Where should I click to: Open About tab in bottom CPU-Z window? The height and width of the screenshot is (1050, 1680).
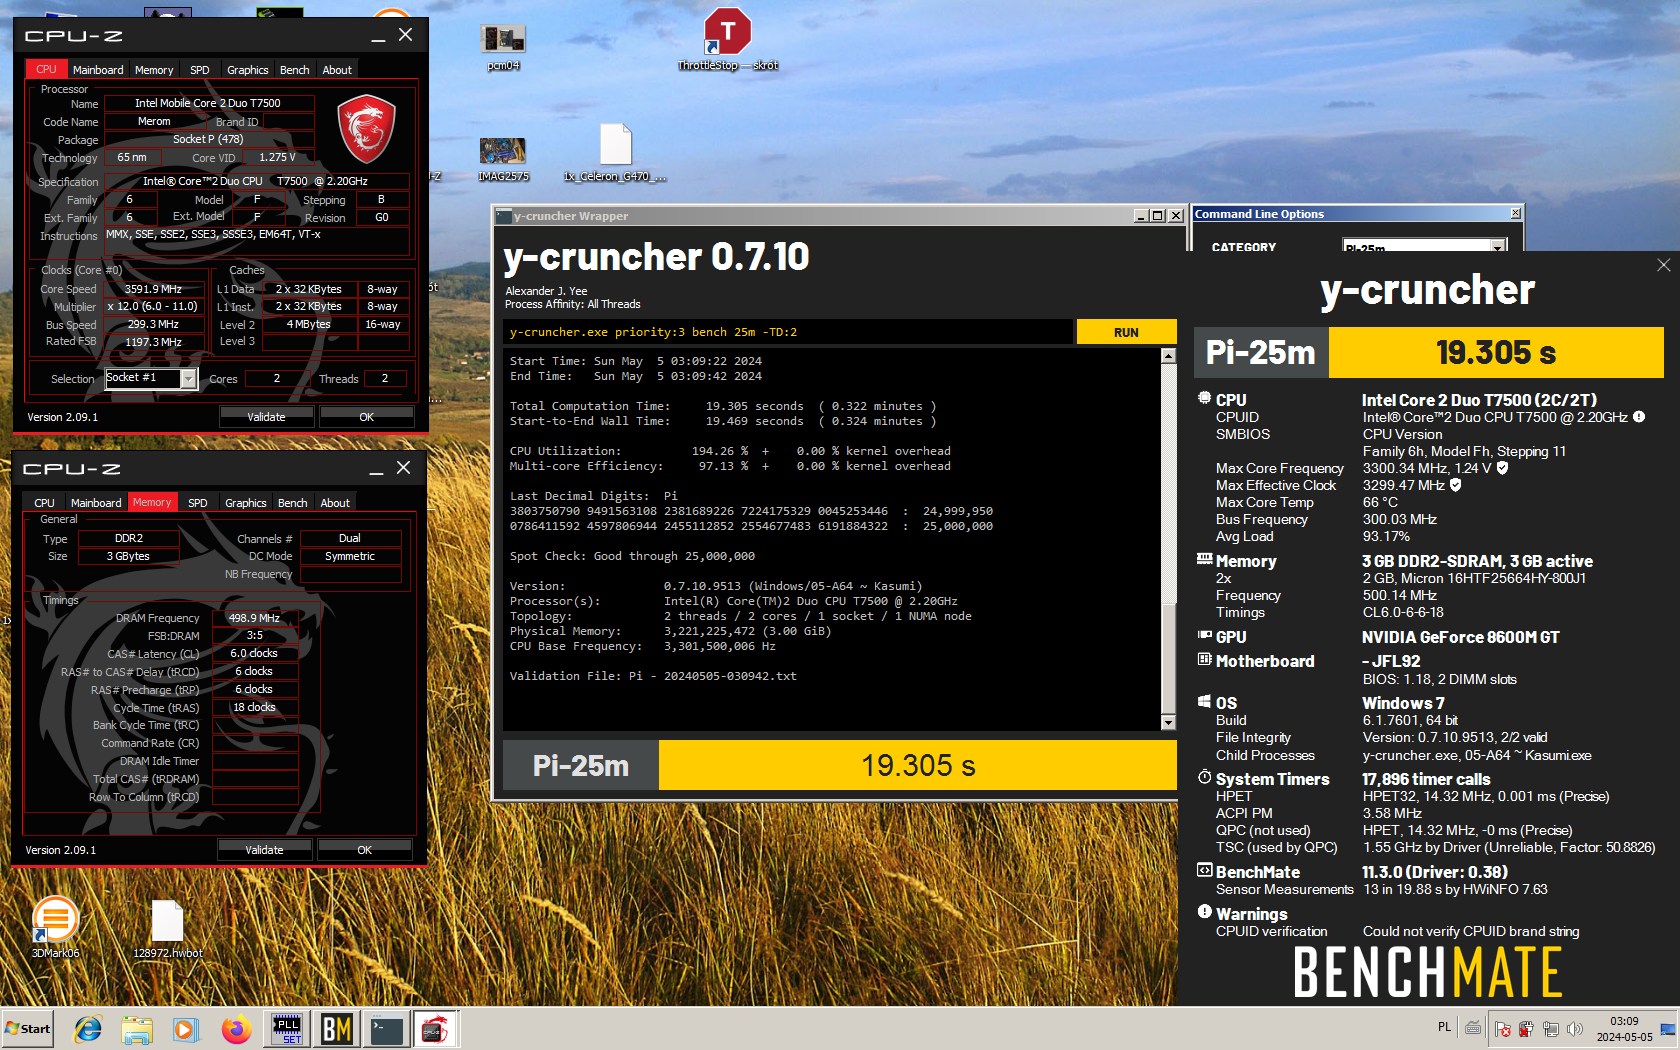[x=335, y=503]
